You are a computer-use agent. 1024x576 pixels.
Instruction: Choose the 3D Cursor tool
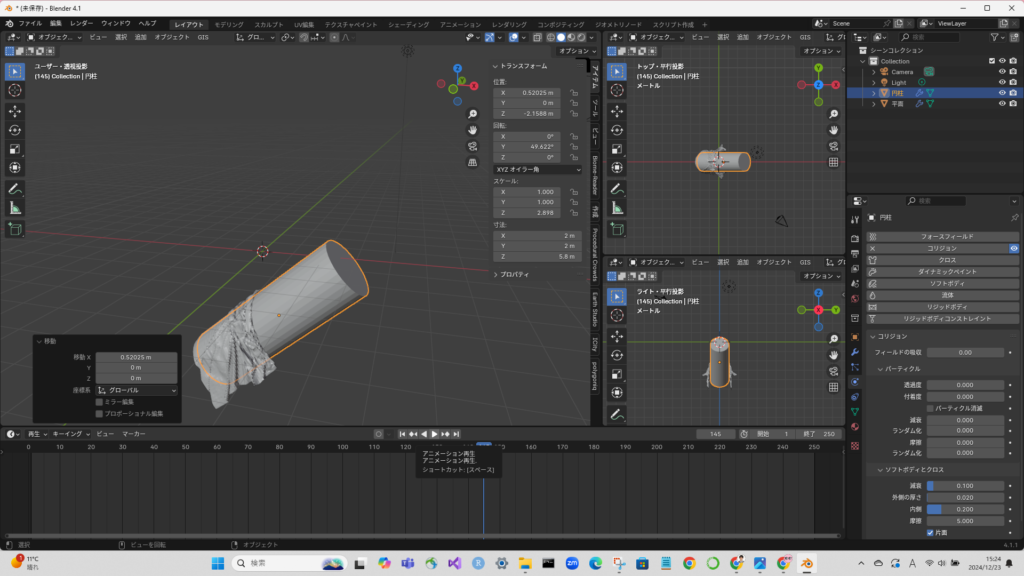15,90
